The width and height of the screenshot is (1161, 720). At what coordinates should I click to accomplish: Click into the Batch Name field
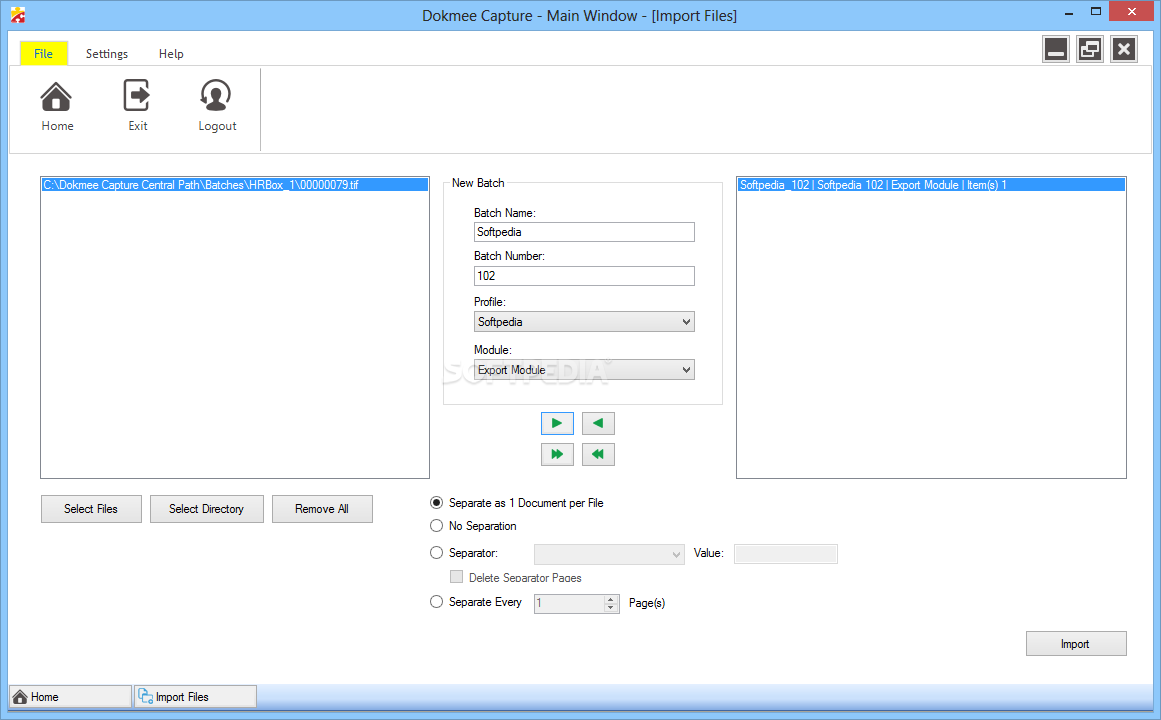click(584, 232)
